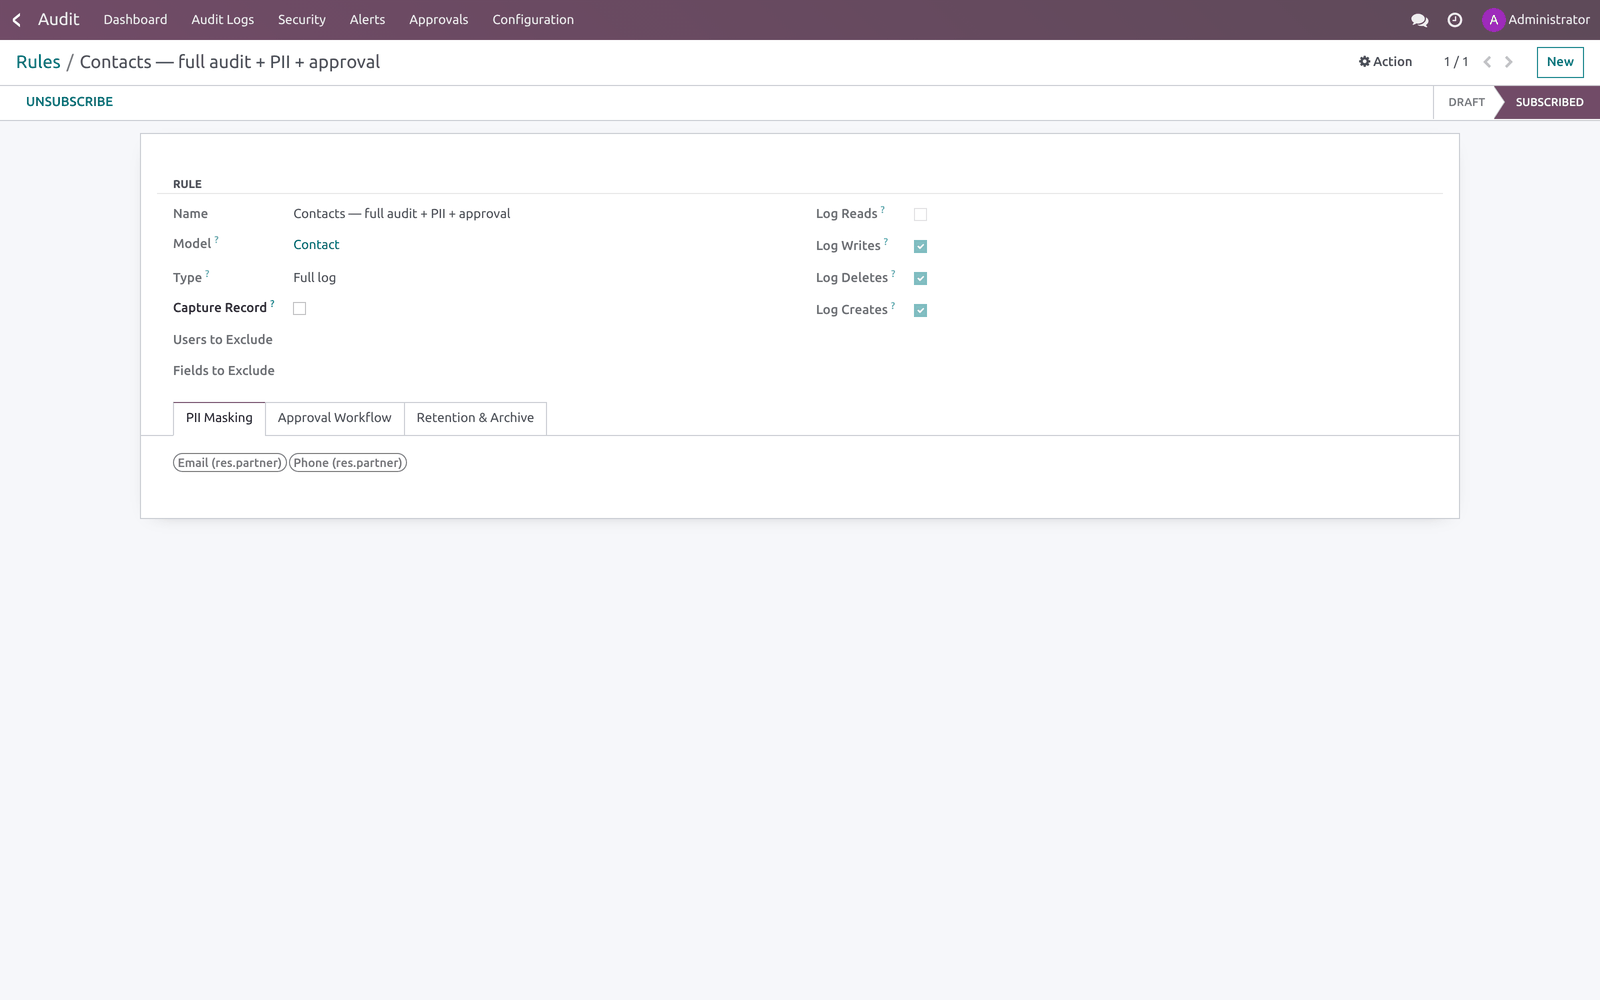The height and width of the screenshot is (1000, 1600).
Task: Go to the next record arrow
Action: coord(1509,62)
